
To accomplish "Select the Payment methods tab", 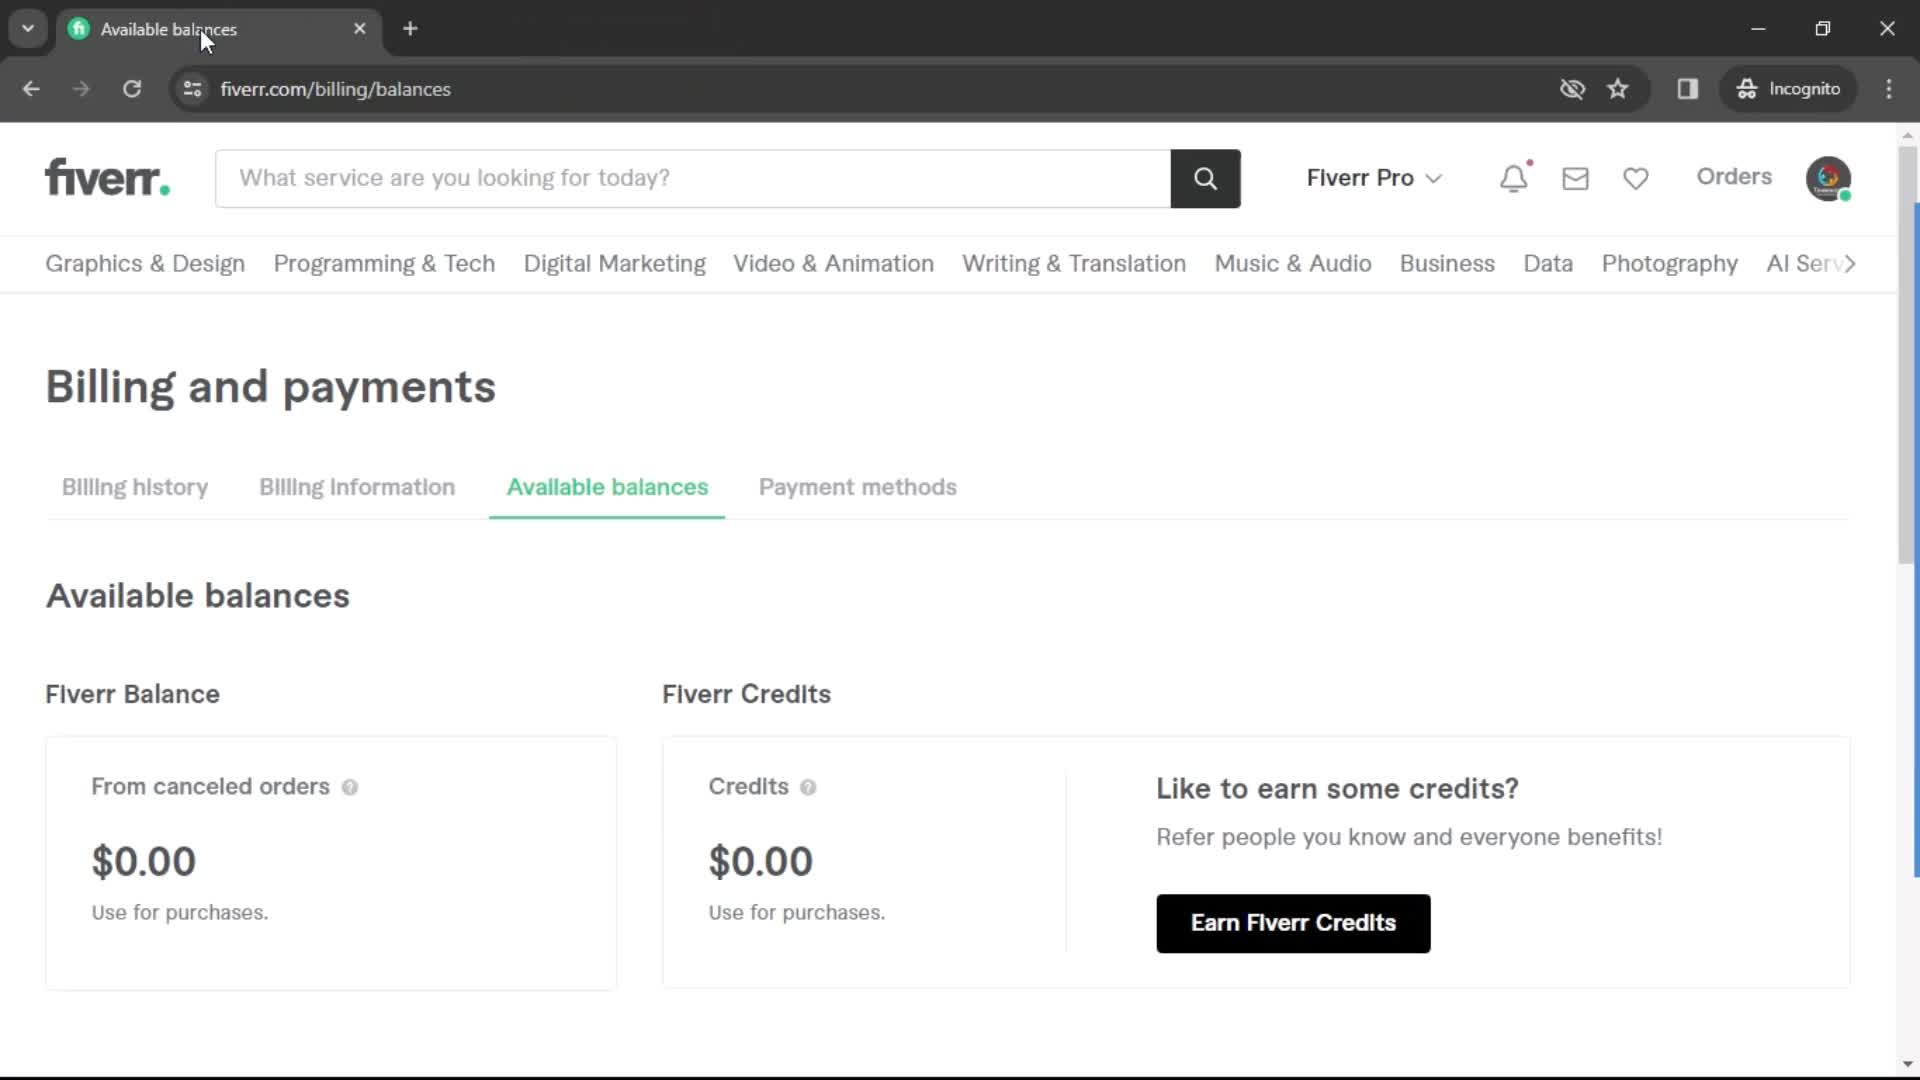I will click(x=857, y=487).
